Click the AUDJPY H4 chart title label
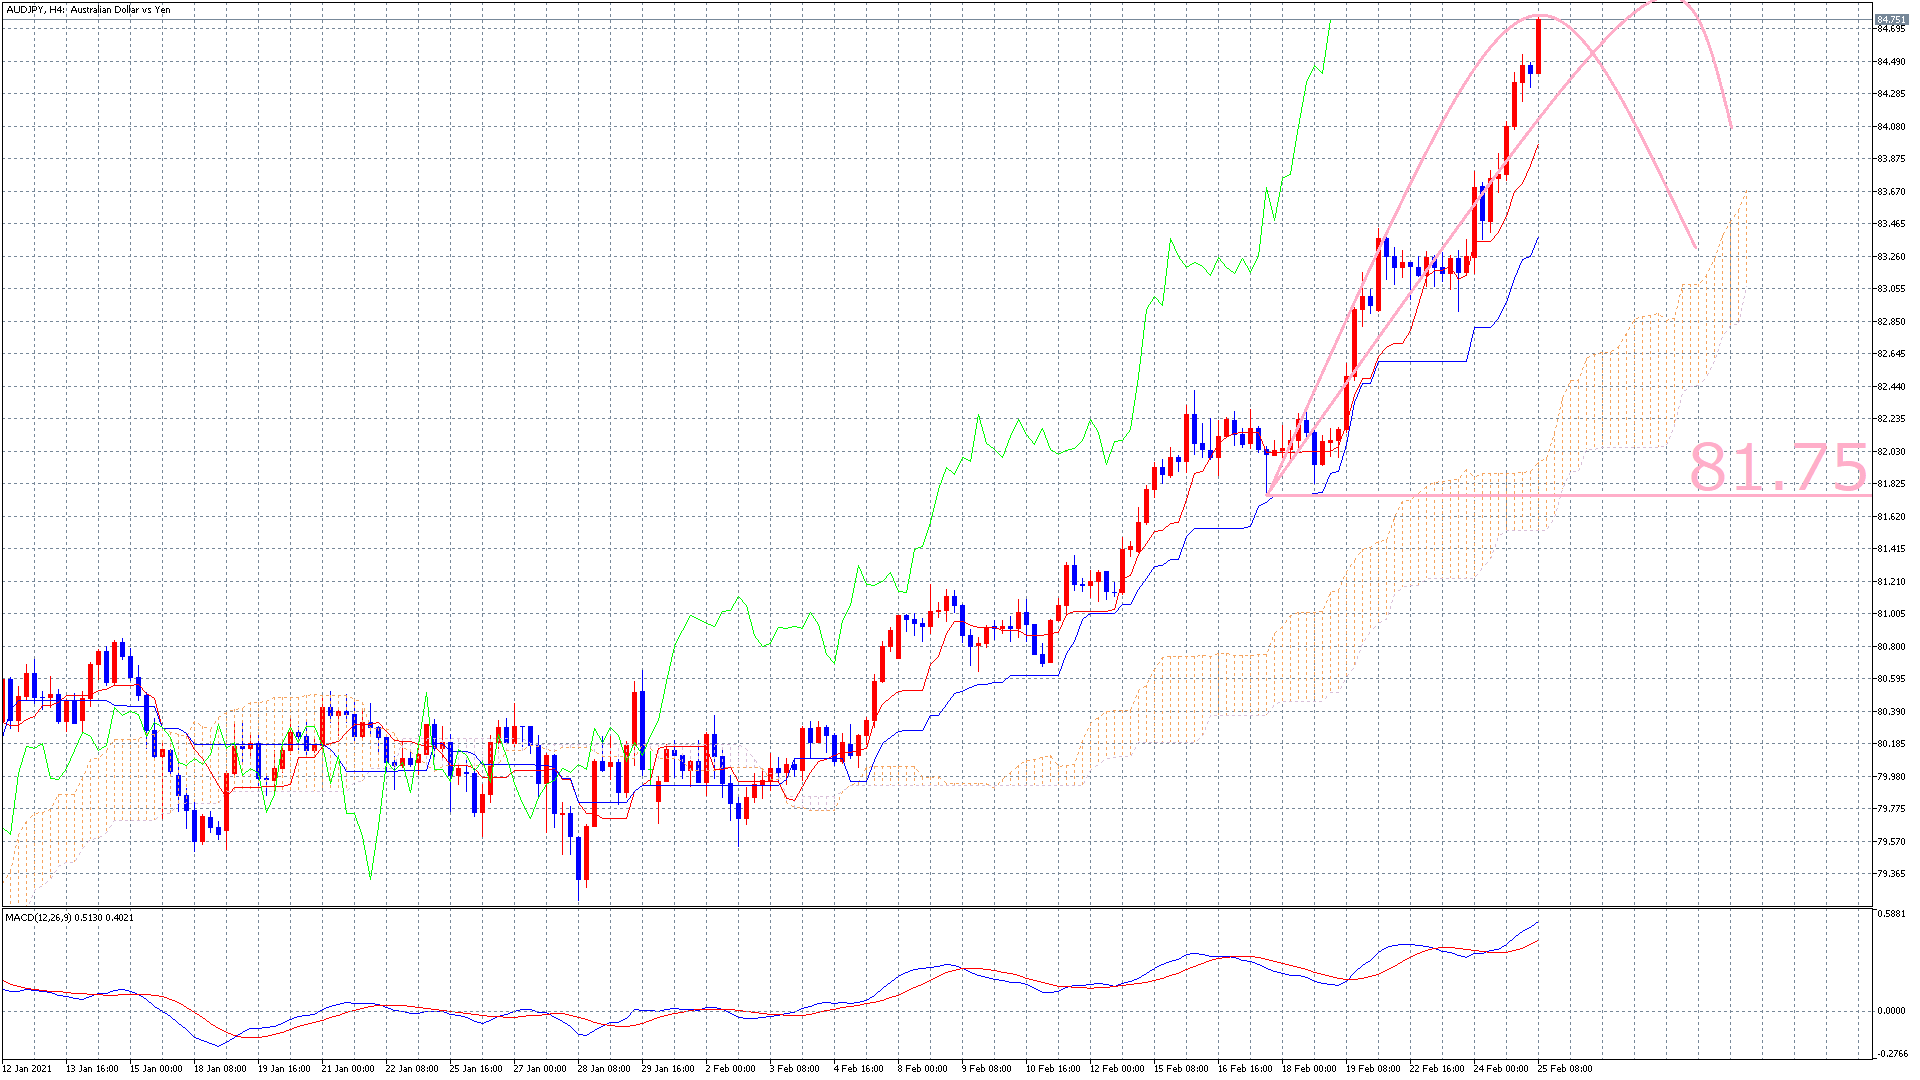The height and width of the screenshot is (1080, 1920). [x=88, y=10]
